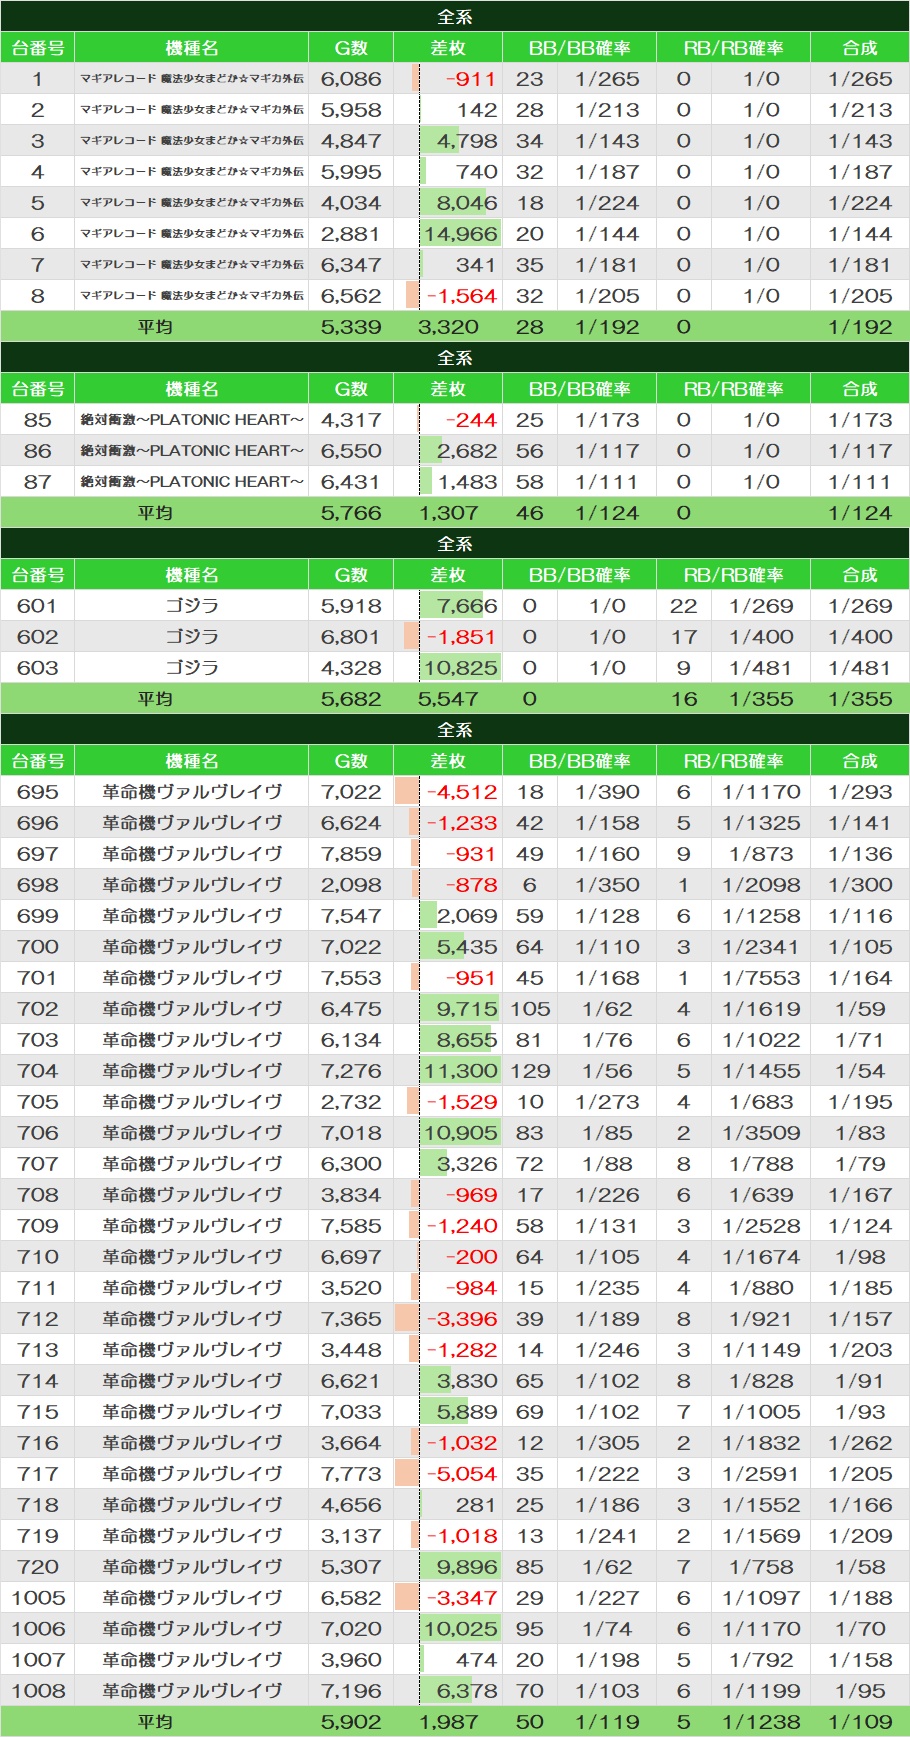Select the 3,830 value for machine 714

coord(466,1381)
